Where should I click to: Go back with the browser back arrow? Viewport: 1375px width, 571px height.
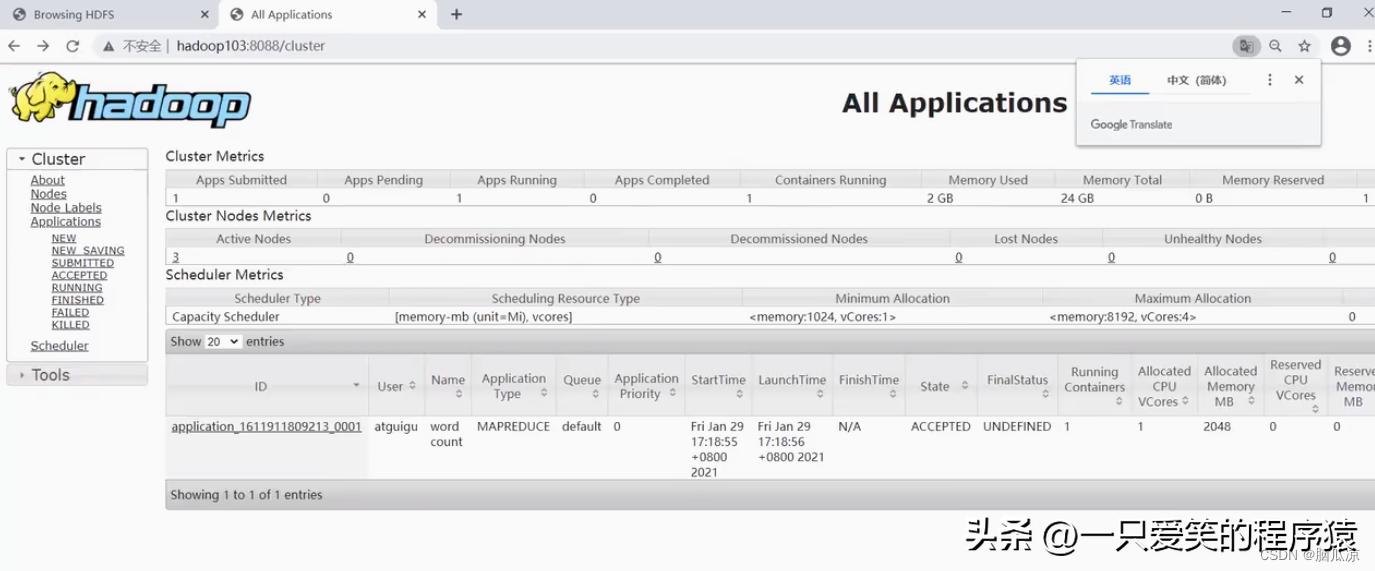pos(14,46)
